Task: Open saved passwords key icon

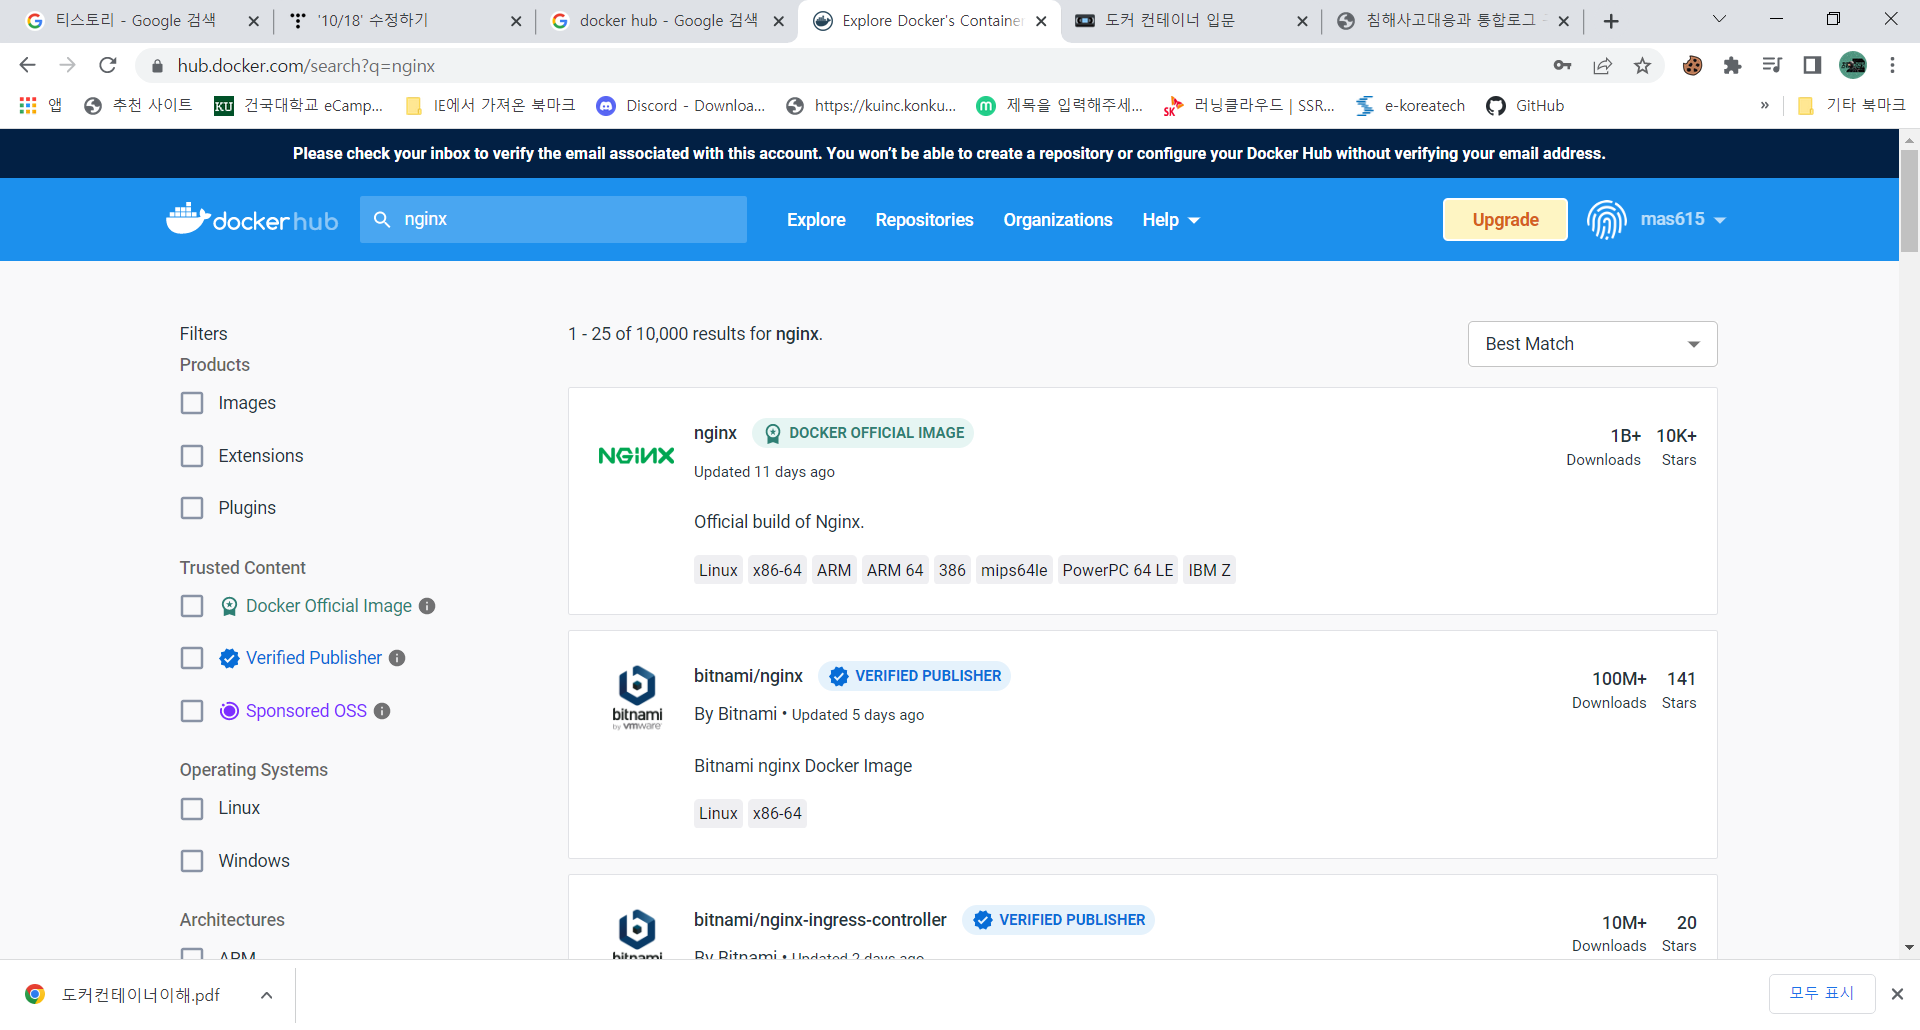Action: (1562, 65)
